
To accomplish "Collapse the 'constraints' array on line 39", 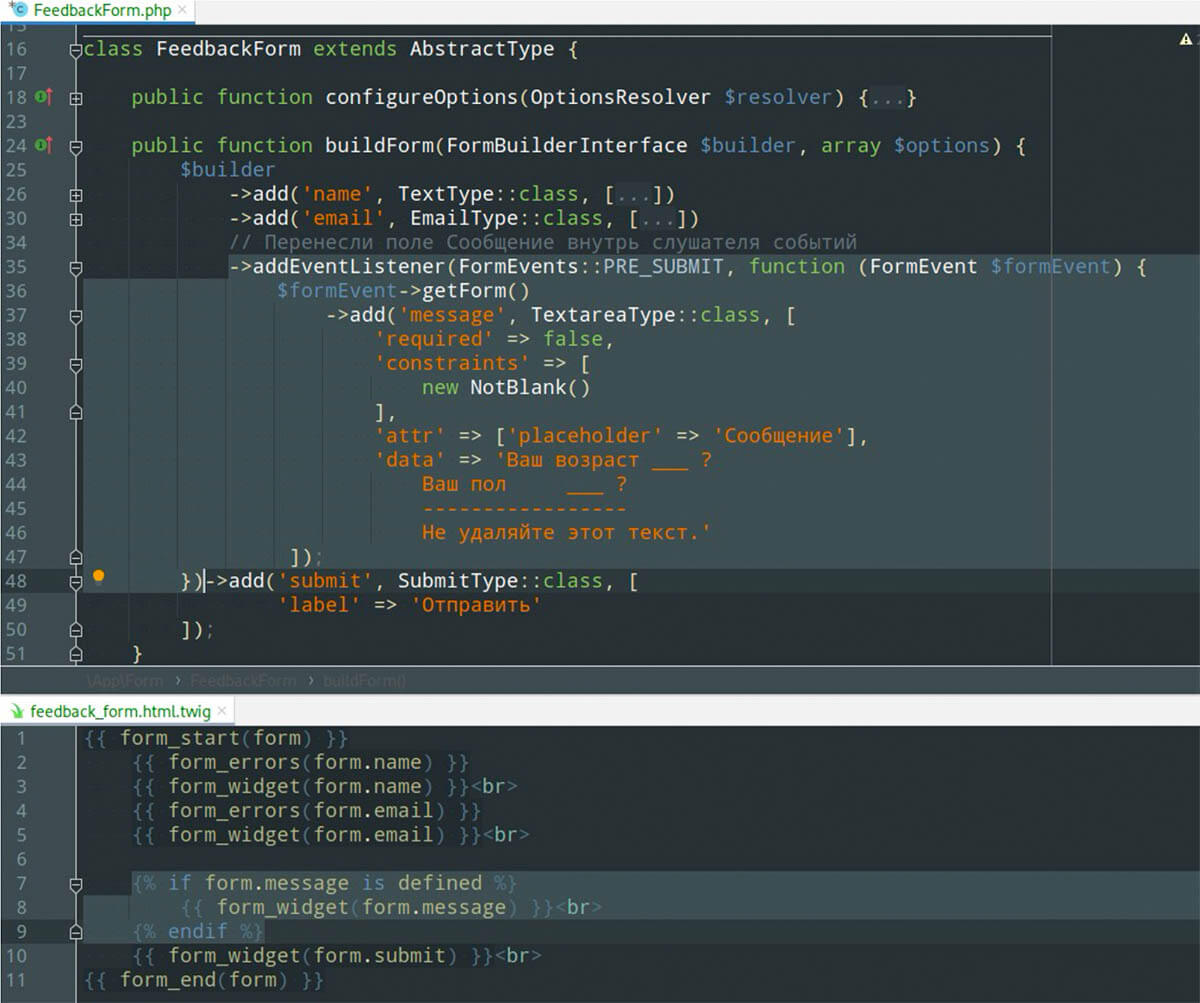I will (x=76, y=364).
